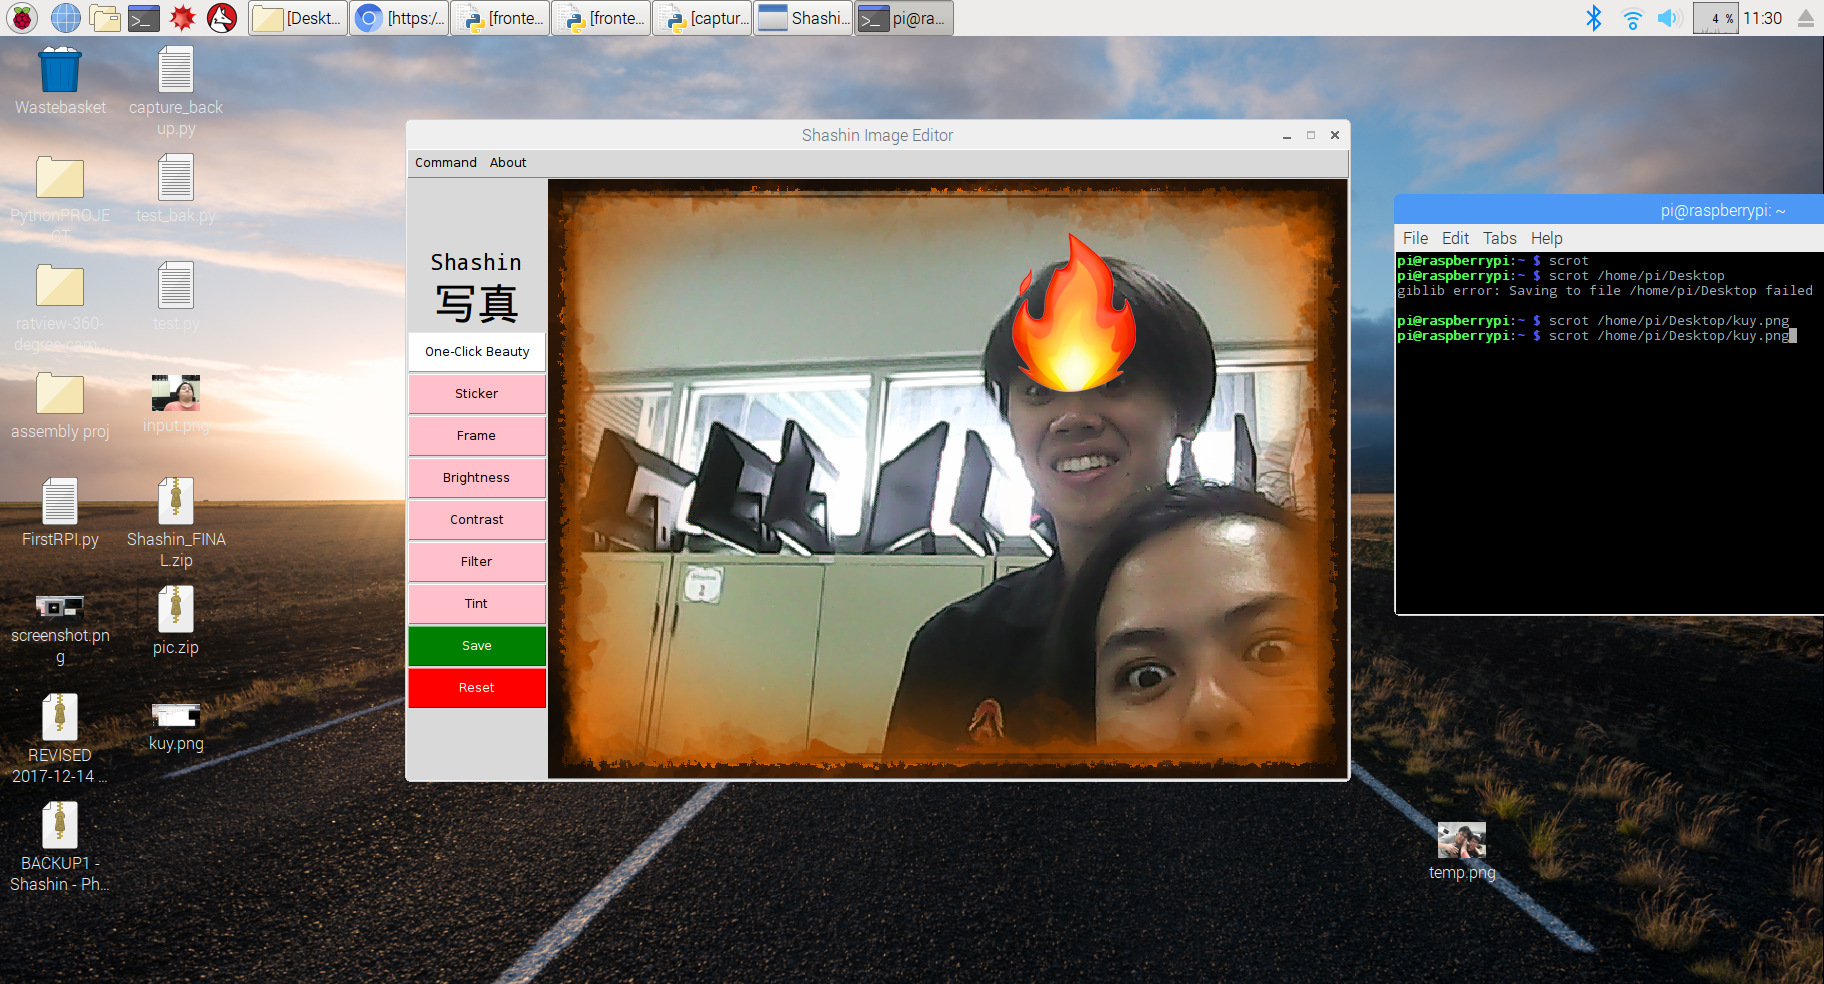
Task: Select the screenshot.png desktop file
Action: 60,631
